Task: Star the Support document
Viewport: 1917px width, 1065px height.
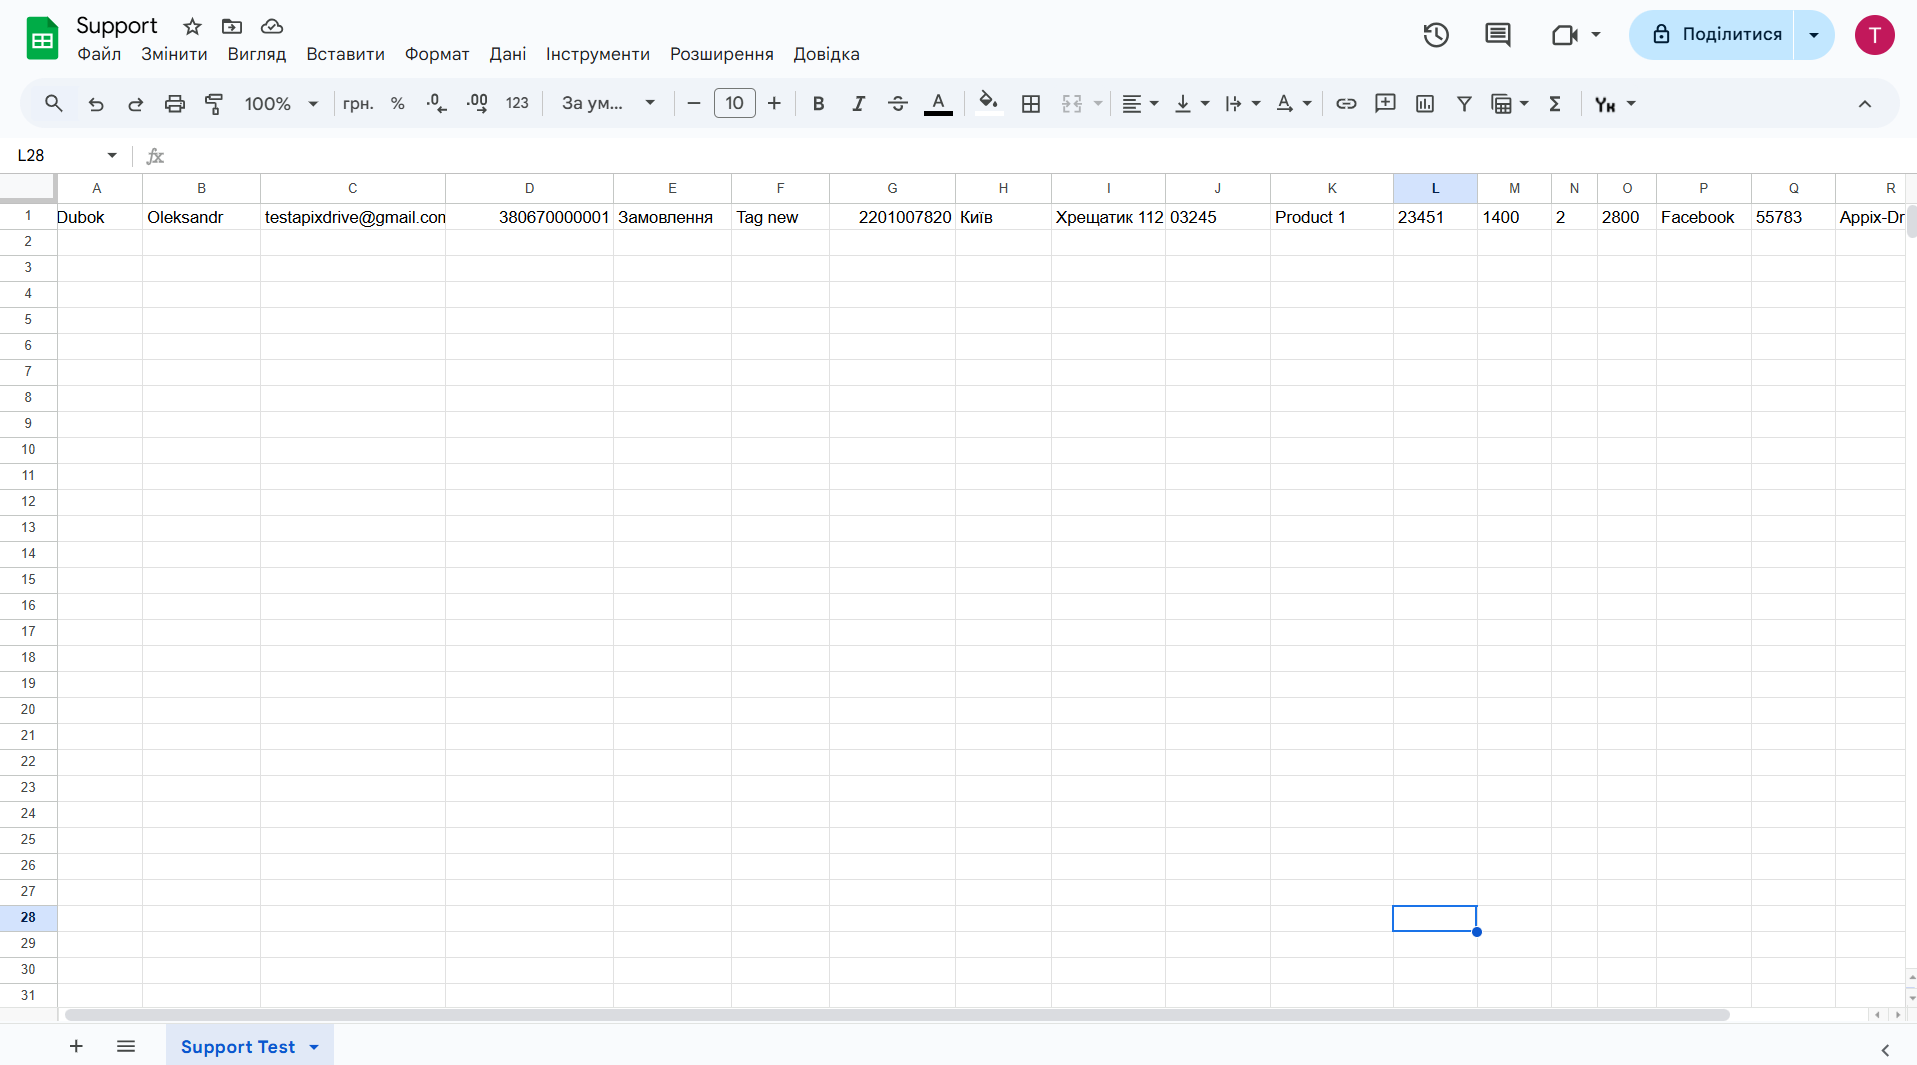Action: [193, 26]
